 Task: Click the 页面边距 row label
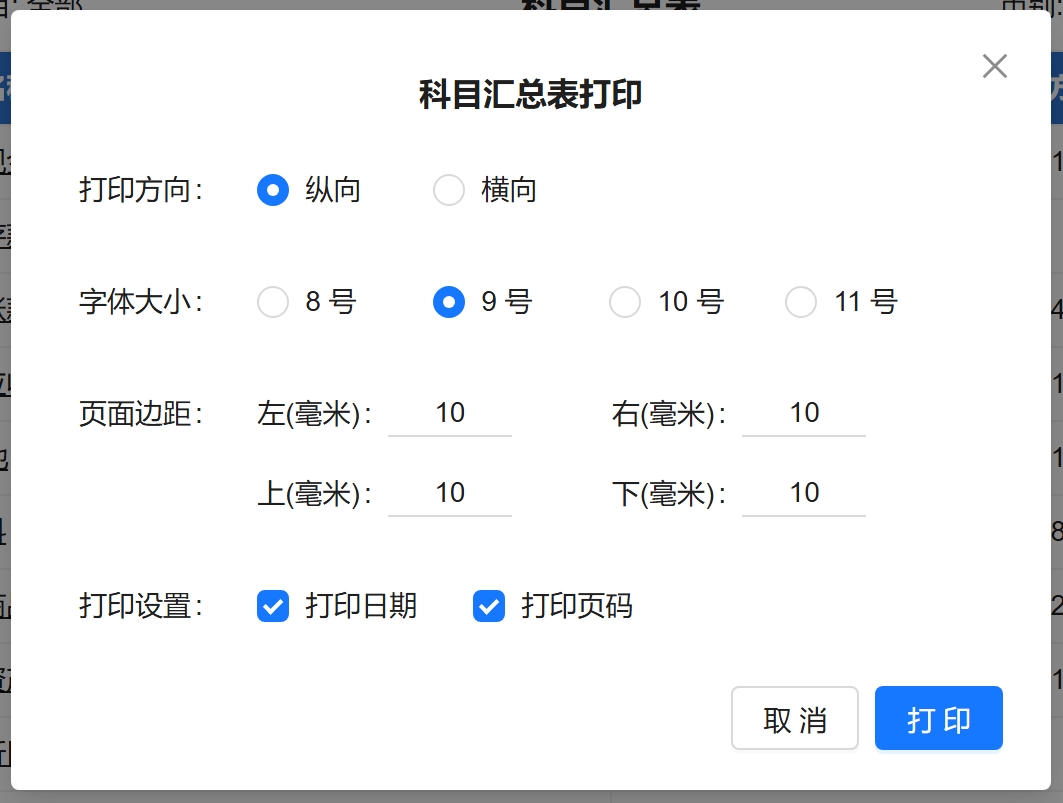point(140,414)
